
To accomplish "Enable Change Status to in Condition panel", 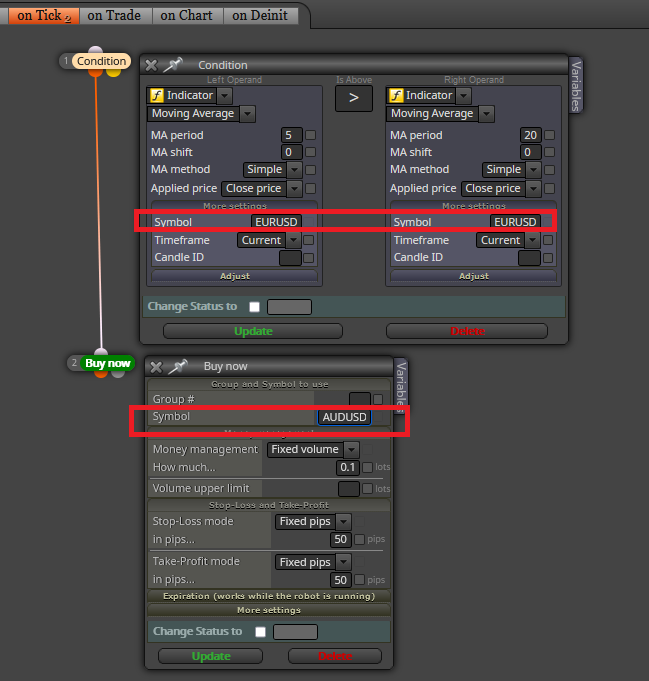I will [255, 307].
